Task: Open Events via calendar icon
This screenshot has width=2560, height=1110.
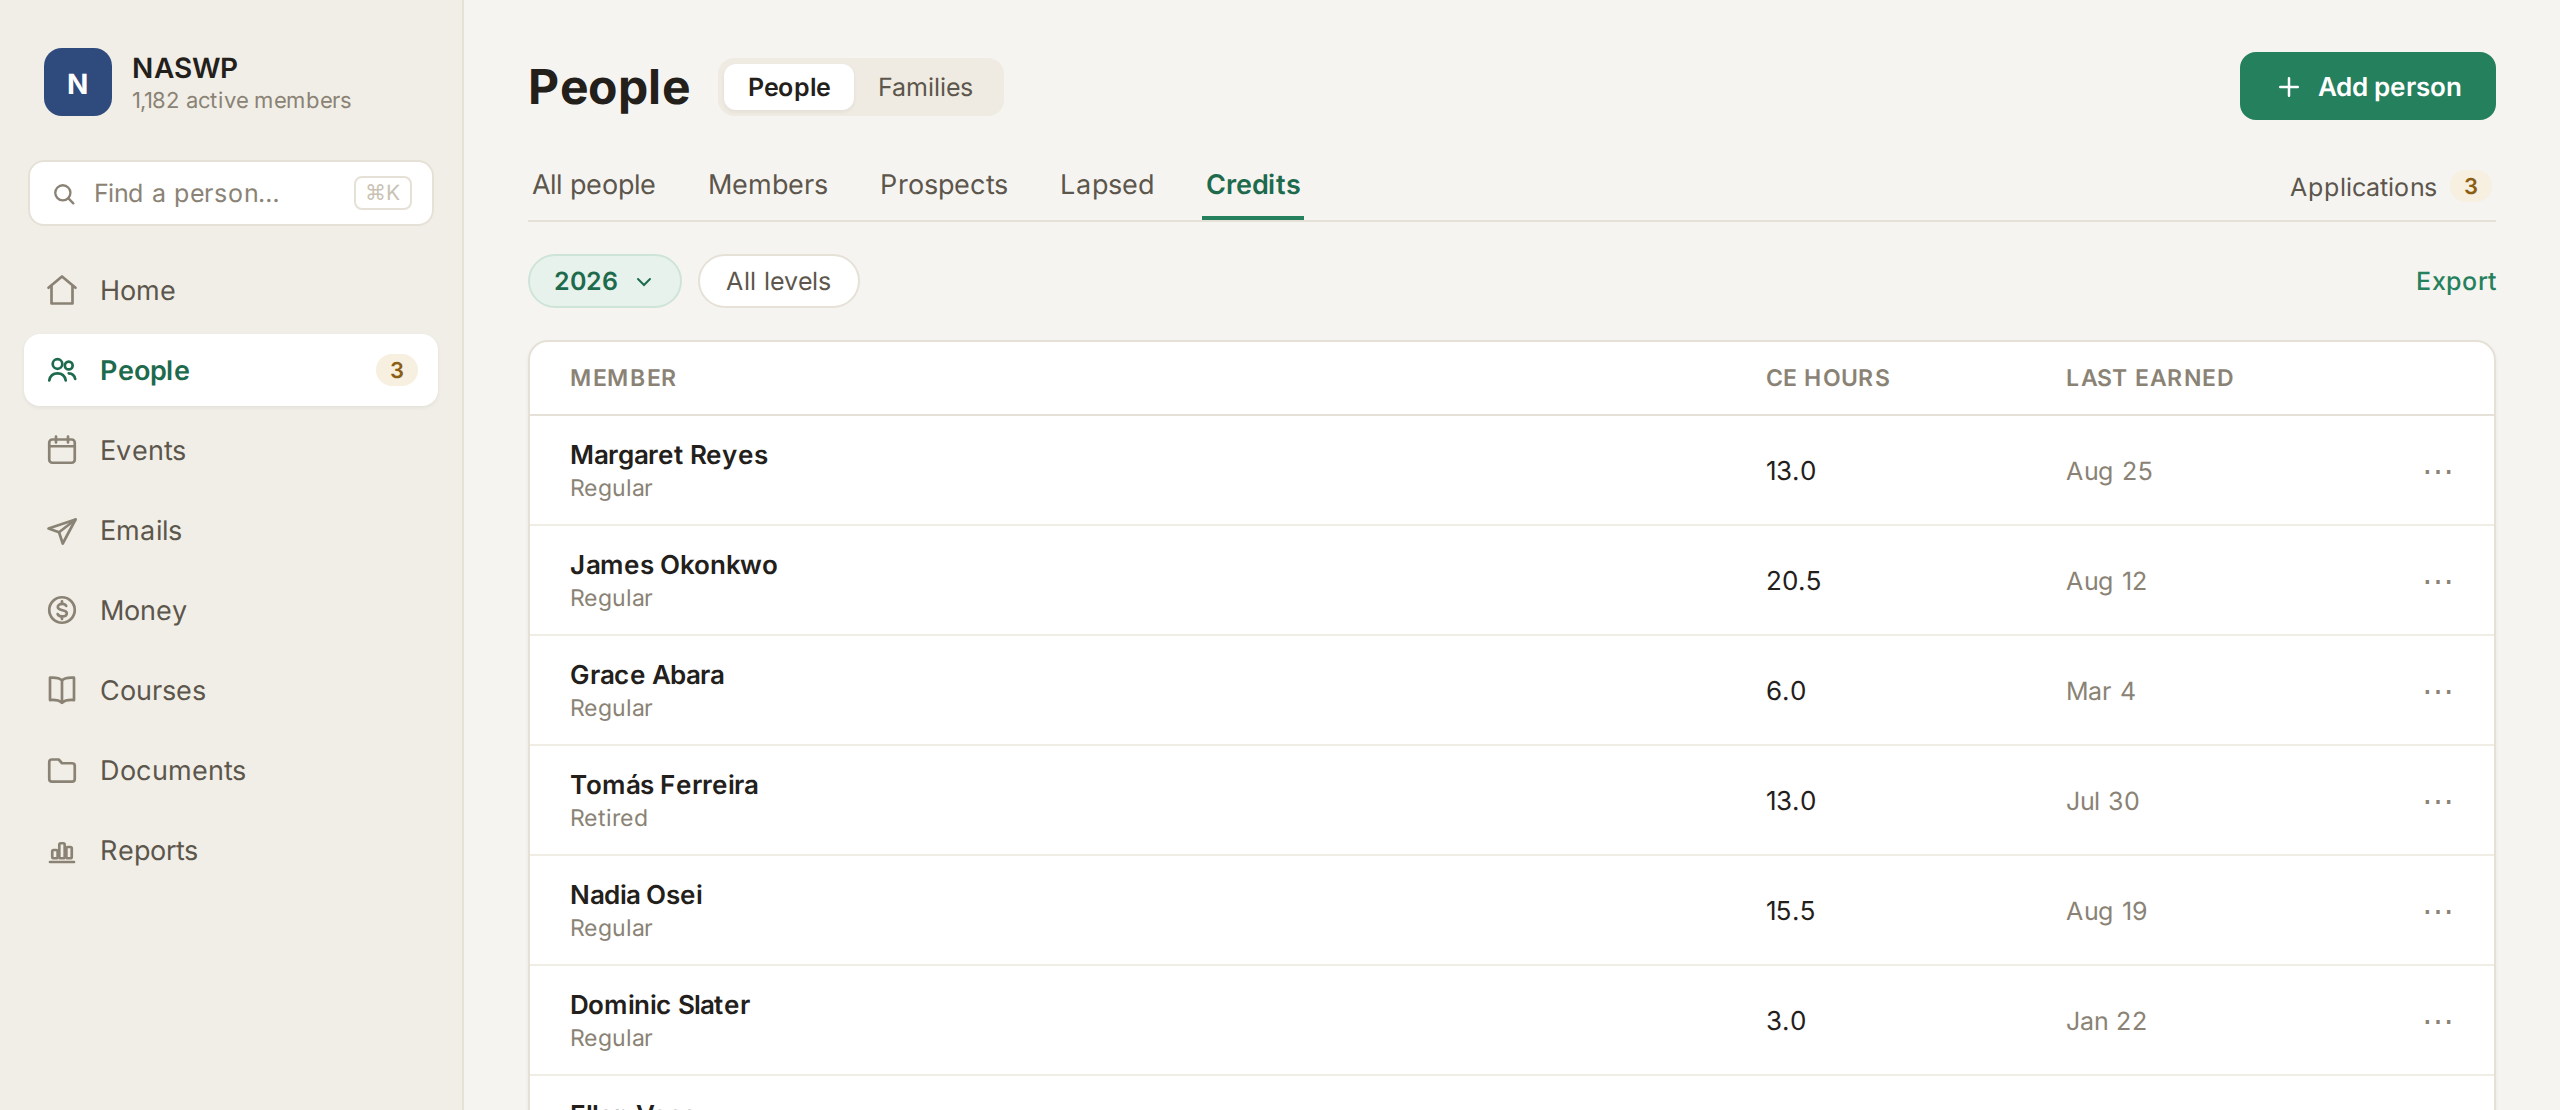Action: [62, 450]
